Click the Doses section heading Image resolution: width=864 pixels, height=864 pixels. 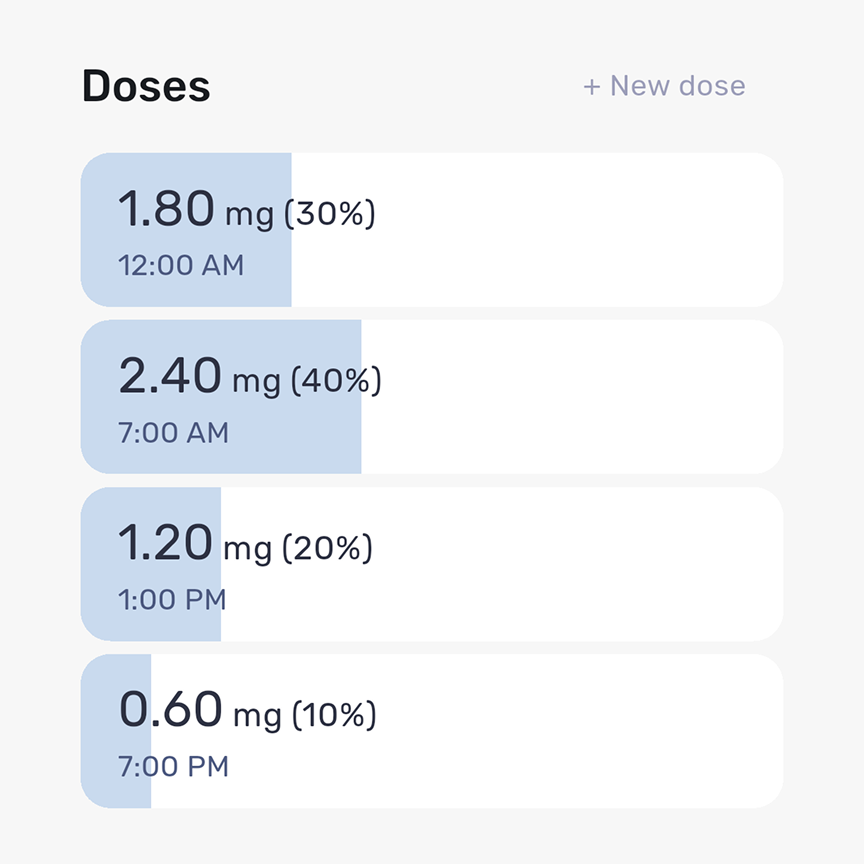(x=146, y=86)
